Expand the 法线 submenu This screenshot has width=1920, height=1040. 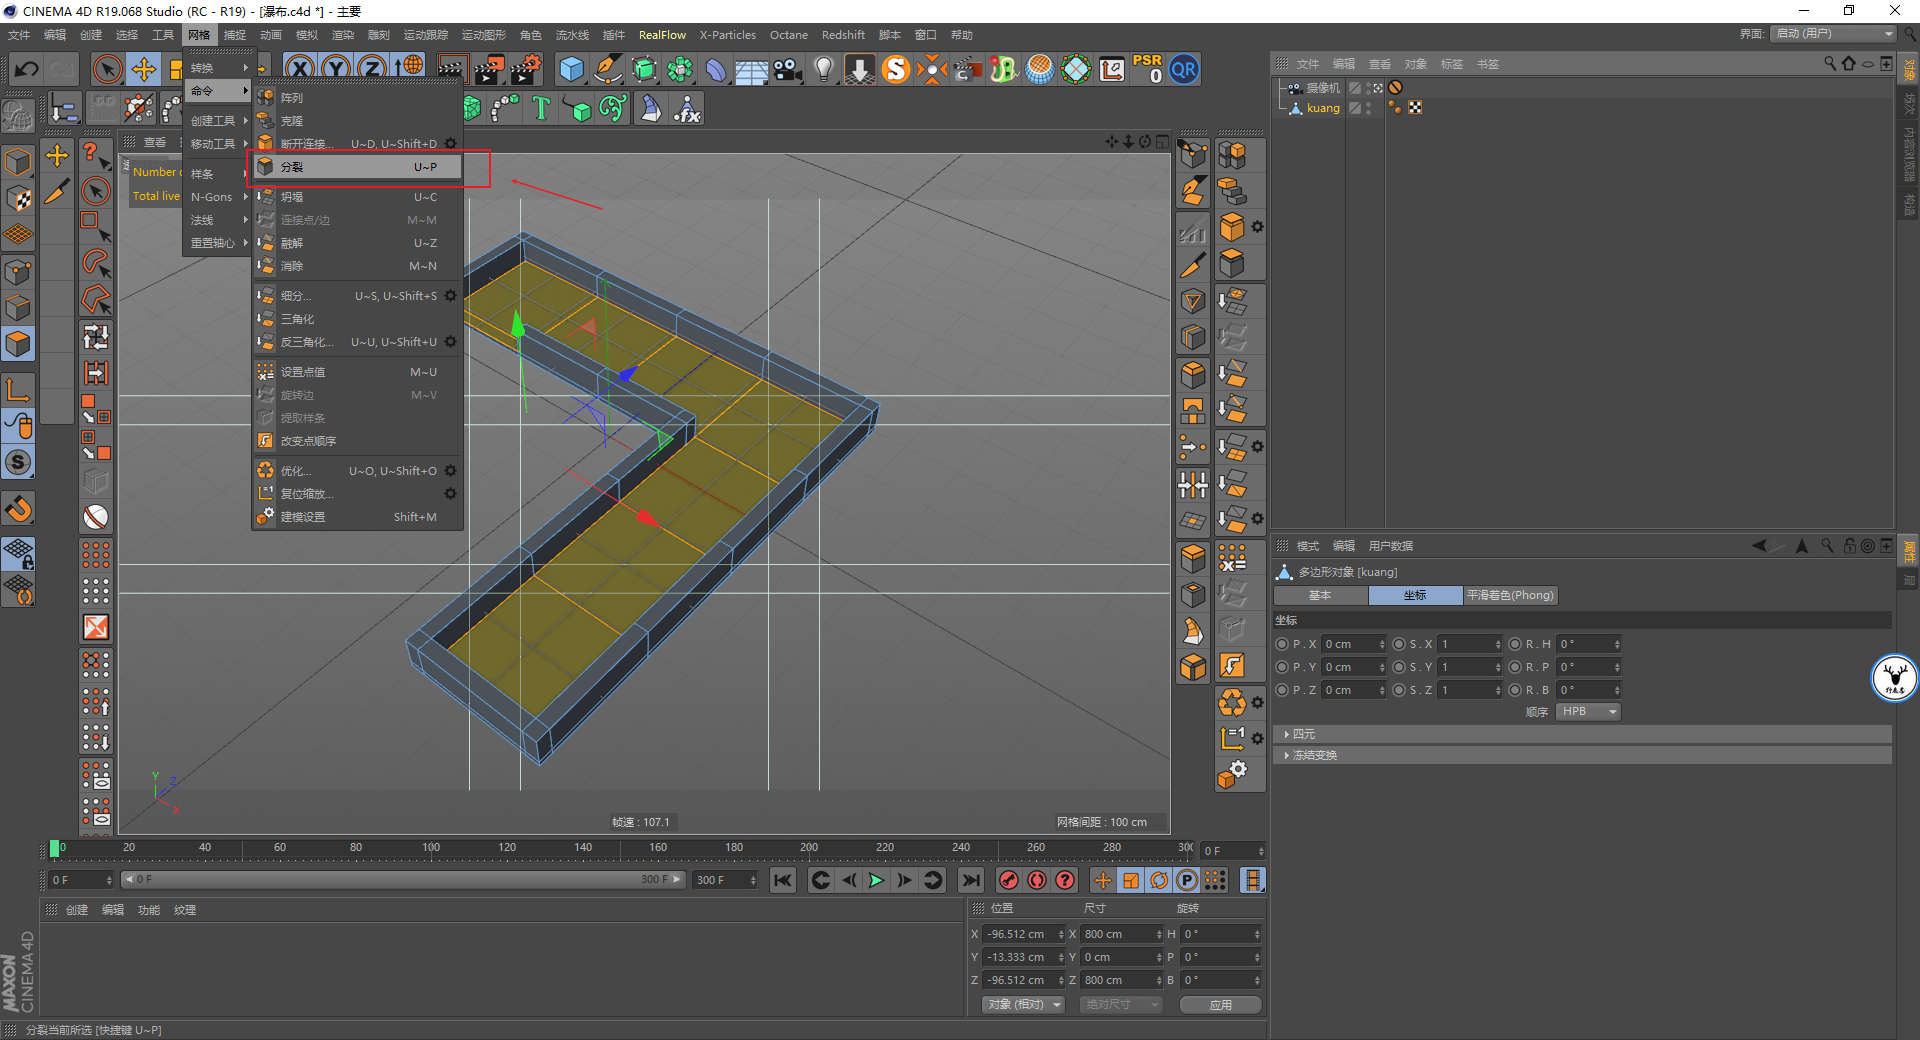pos(217,220)
